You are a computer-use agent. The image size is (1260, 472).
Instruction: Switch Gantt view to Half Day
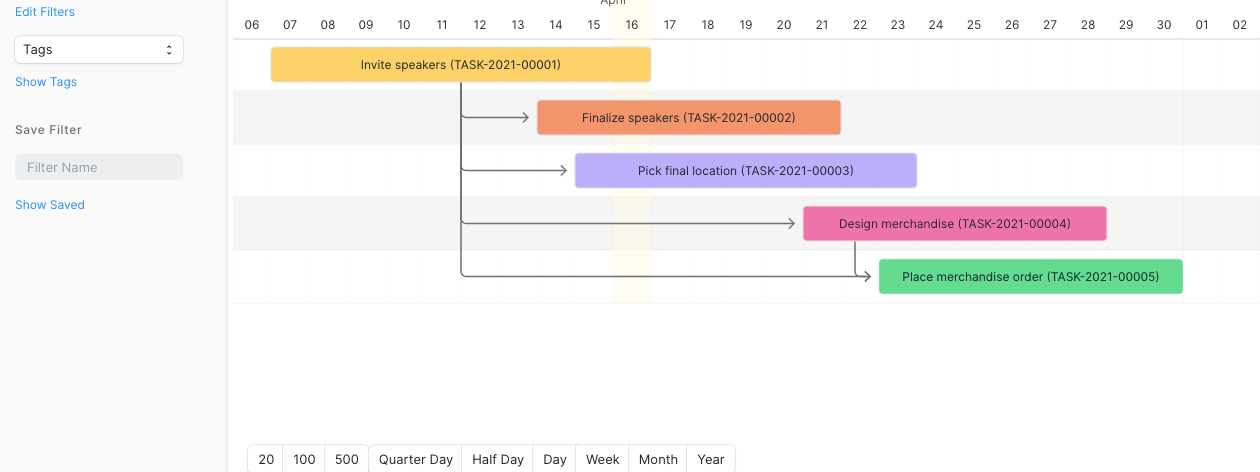pyautogui.click(x=498, y=459)
